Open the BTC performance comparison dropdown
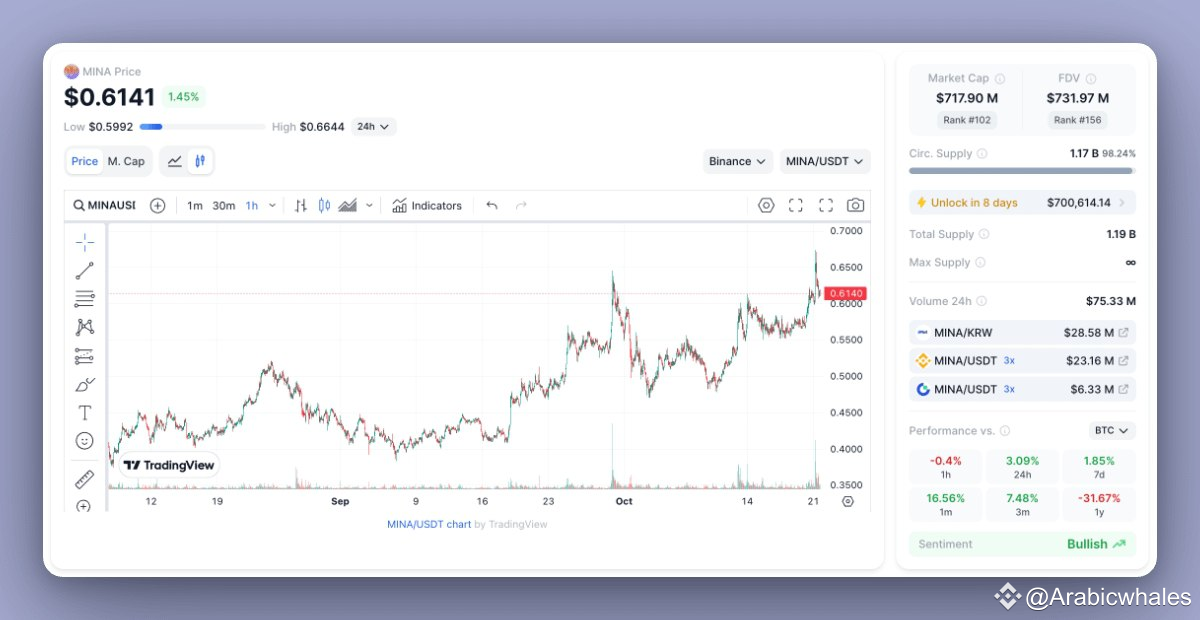Screen dimensions: 1200x620 coord(1111,431)
